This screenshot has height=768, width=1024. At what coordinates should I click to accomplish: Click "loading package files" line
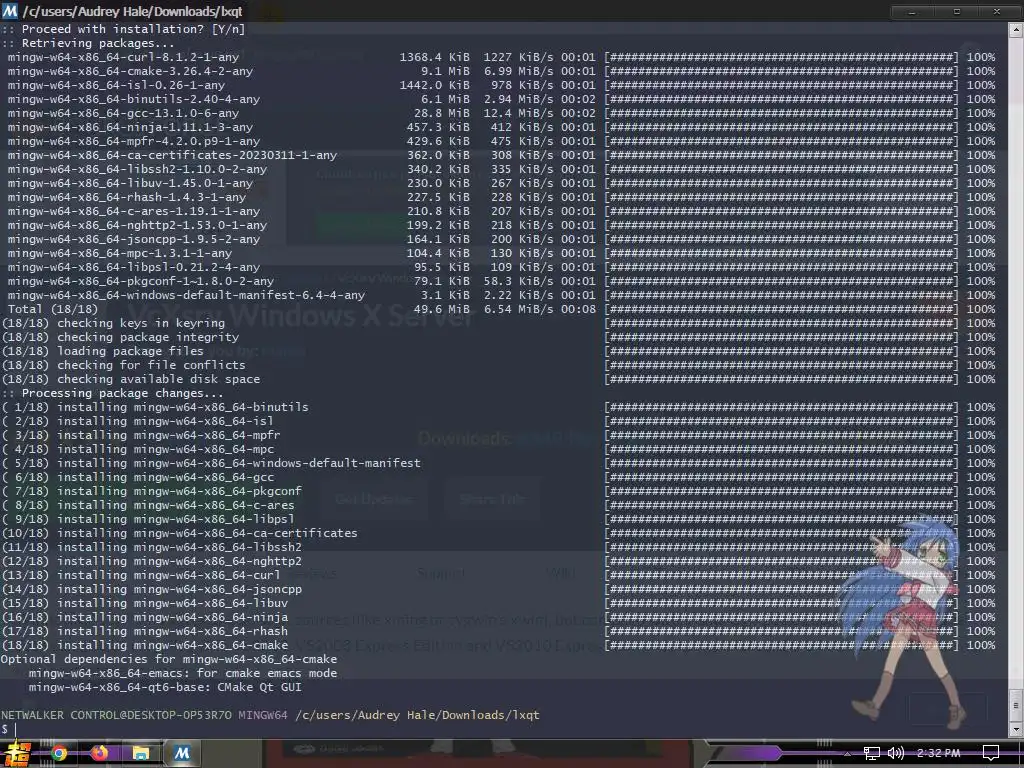(498, 351)
